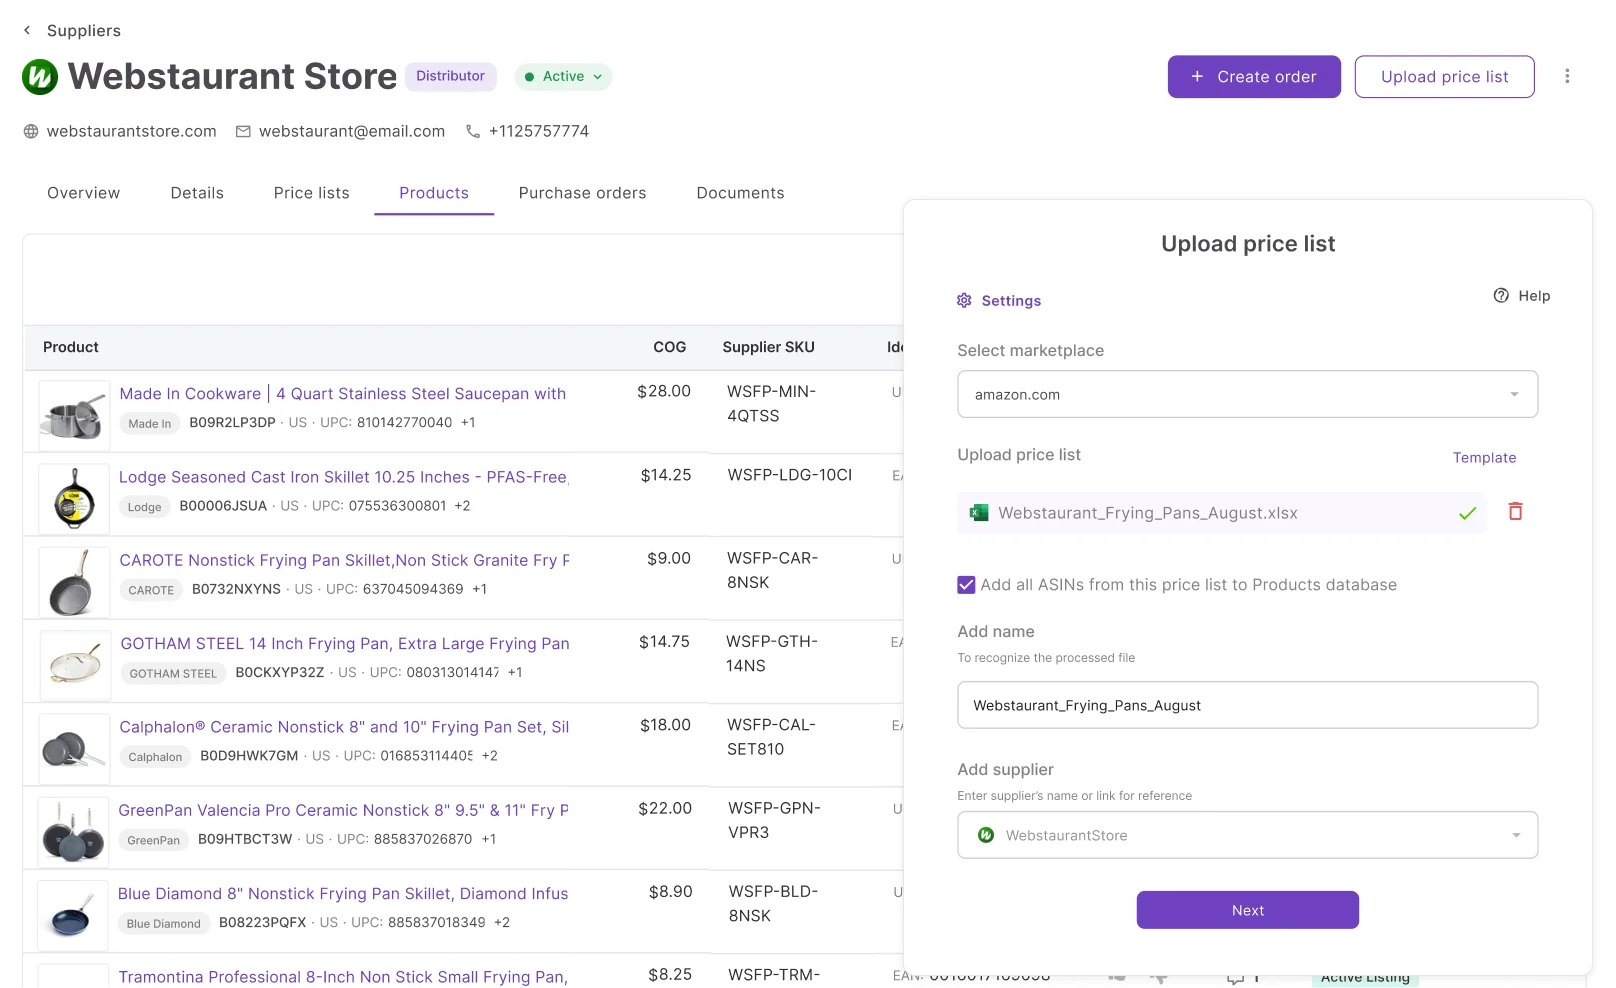Open the GOTHAM STEEL pan thumbnail
The image size is (1616, 988).
click(x=74, y=665)
